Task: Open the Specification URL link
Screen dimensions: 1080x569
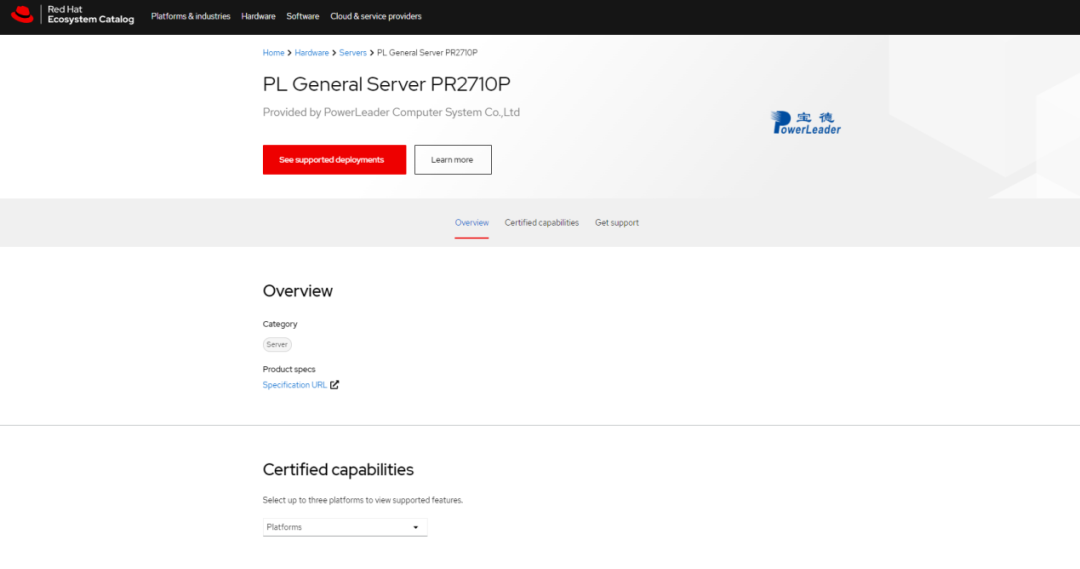Action: [294, 385]
